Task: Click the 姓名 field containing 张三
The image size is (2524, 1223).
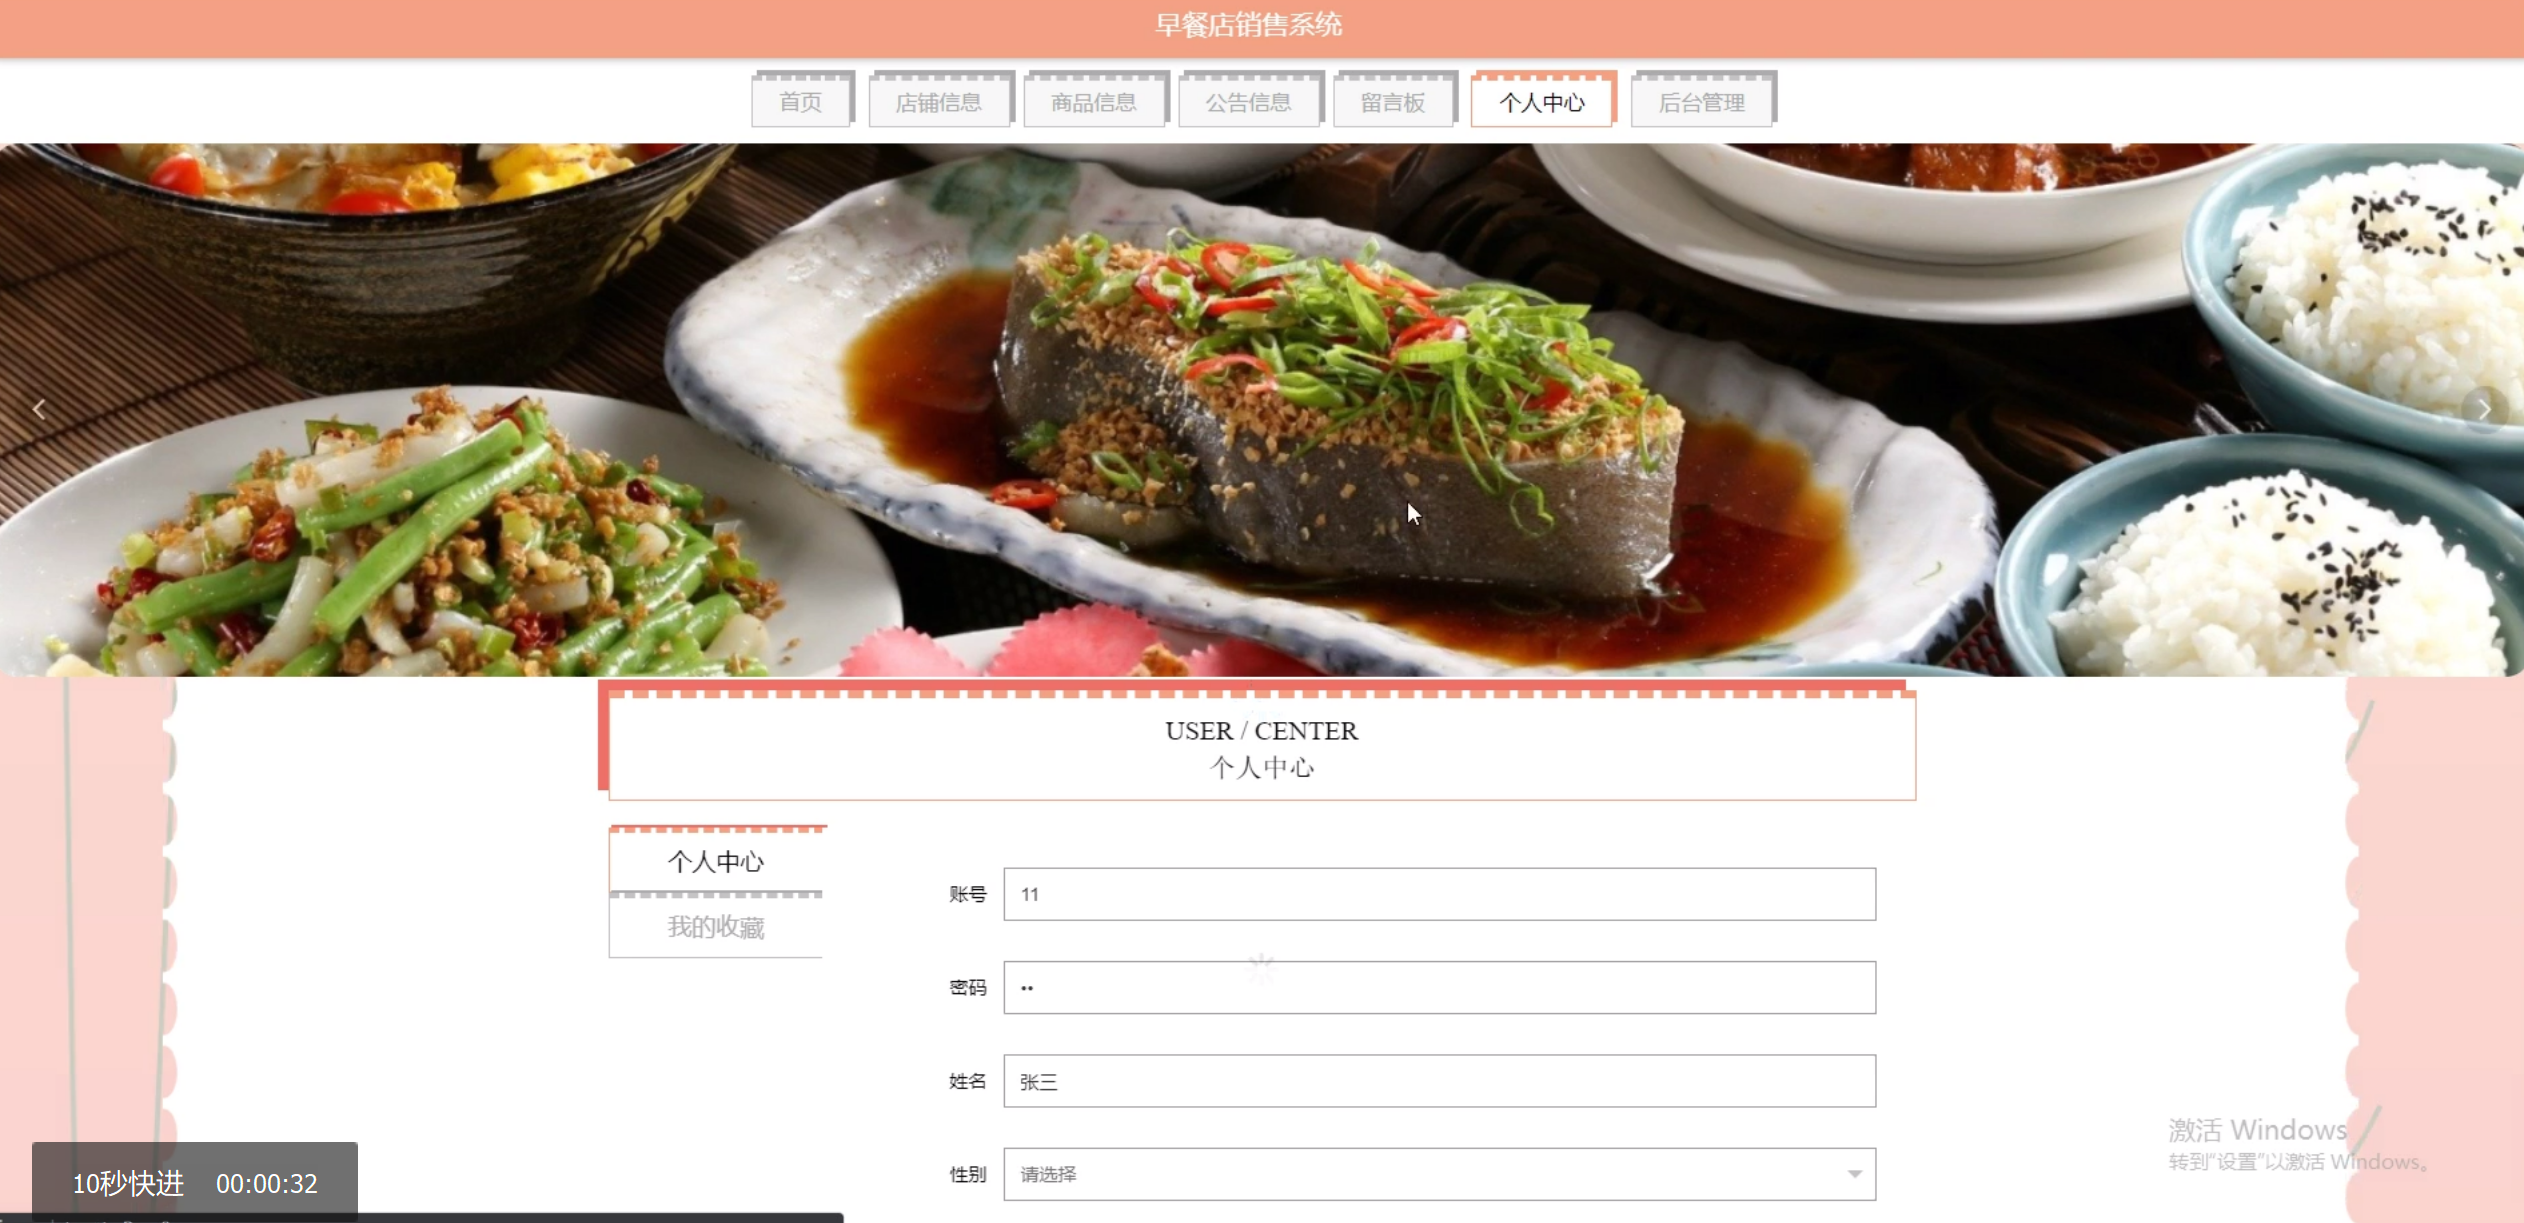Action: click(1438, 1081)
